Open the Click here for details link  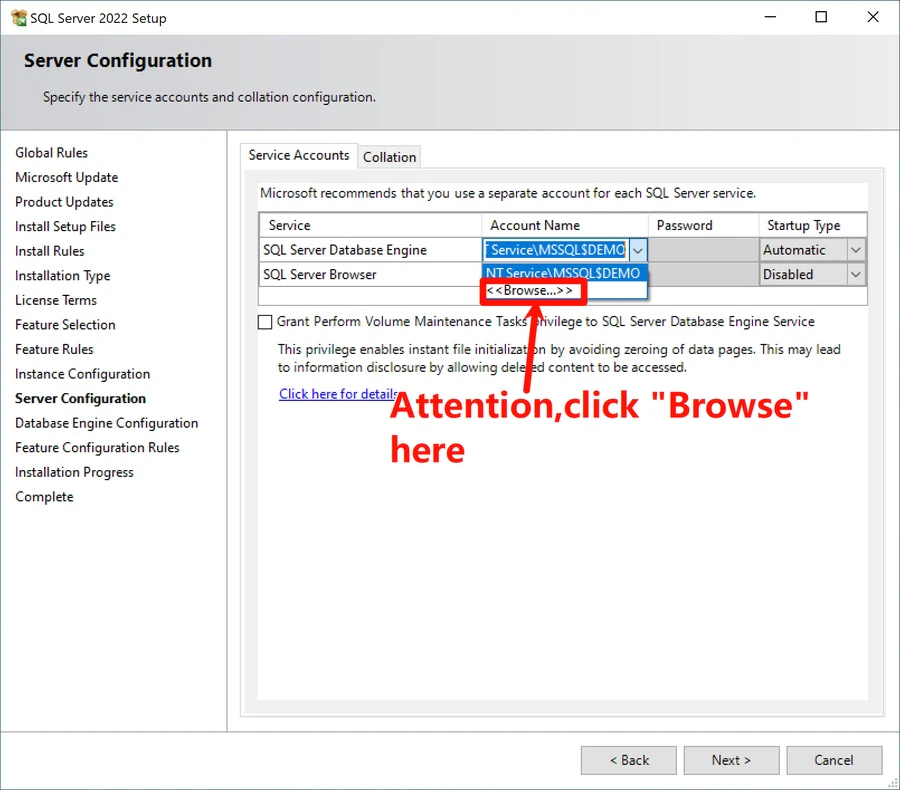[338, 394]
